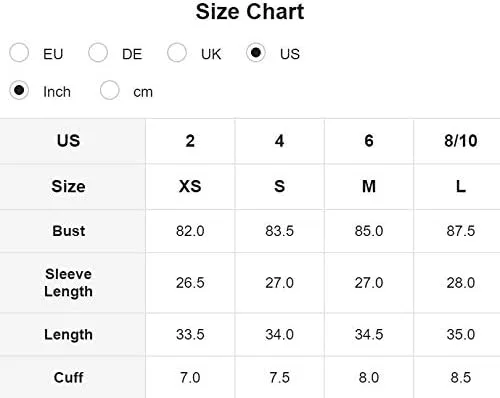
Task: Select the US sizing radio button
Action: (256, 53)
